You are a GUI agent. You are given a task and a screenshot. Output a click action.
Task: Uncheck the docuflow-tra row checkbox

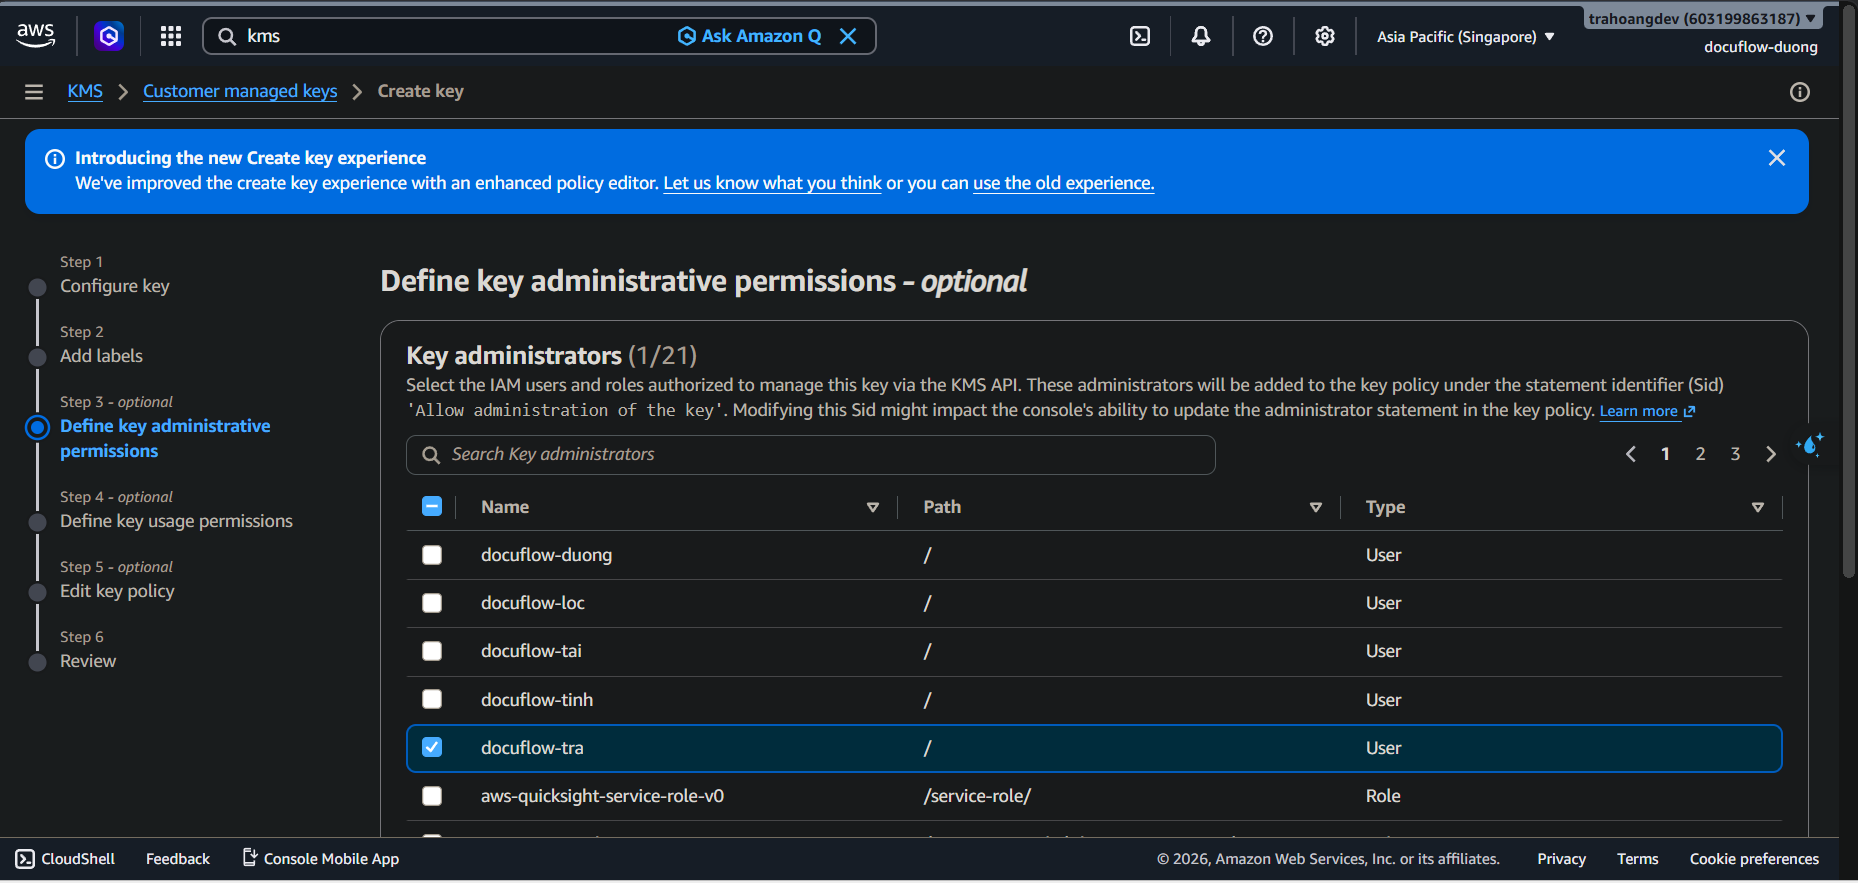(432, 747)
